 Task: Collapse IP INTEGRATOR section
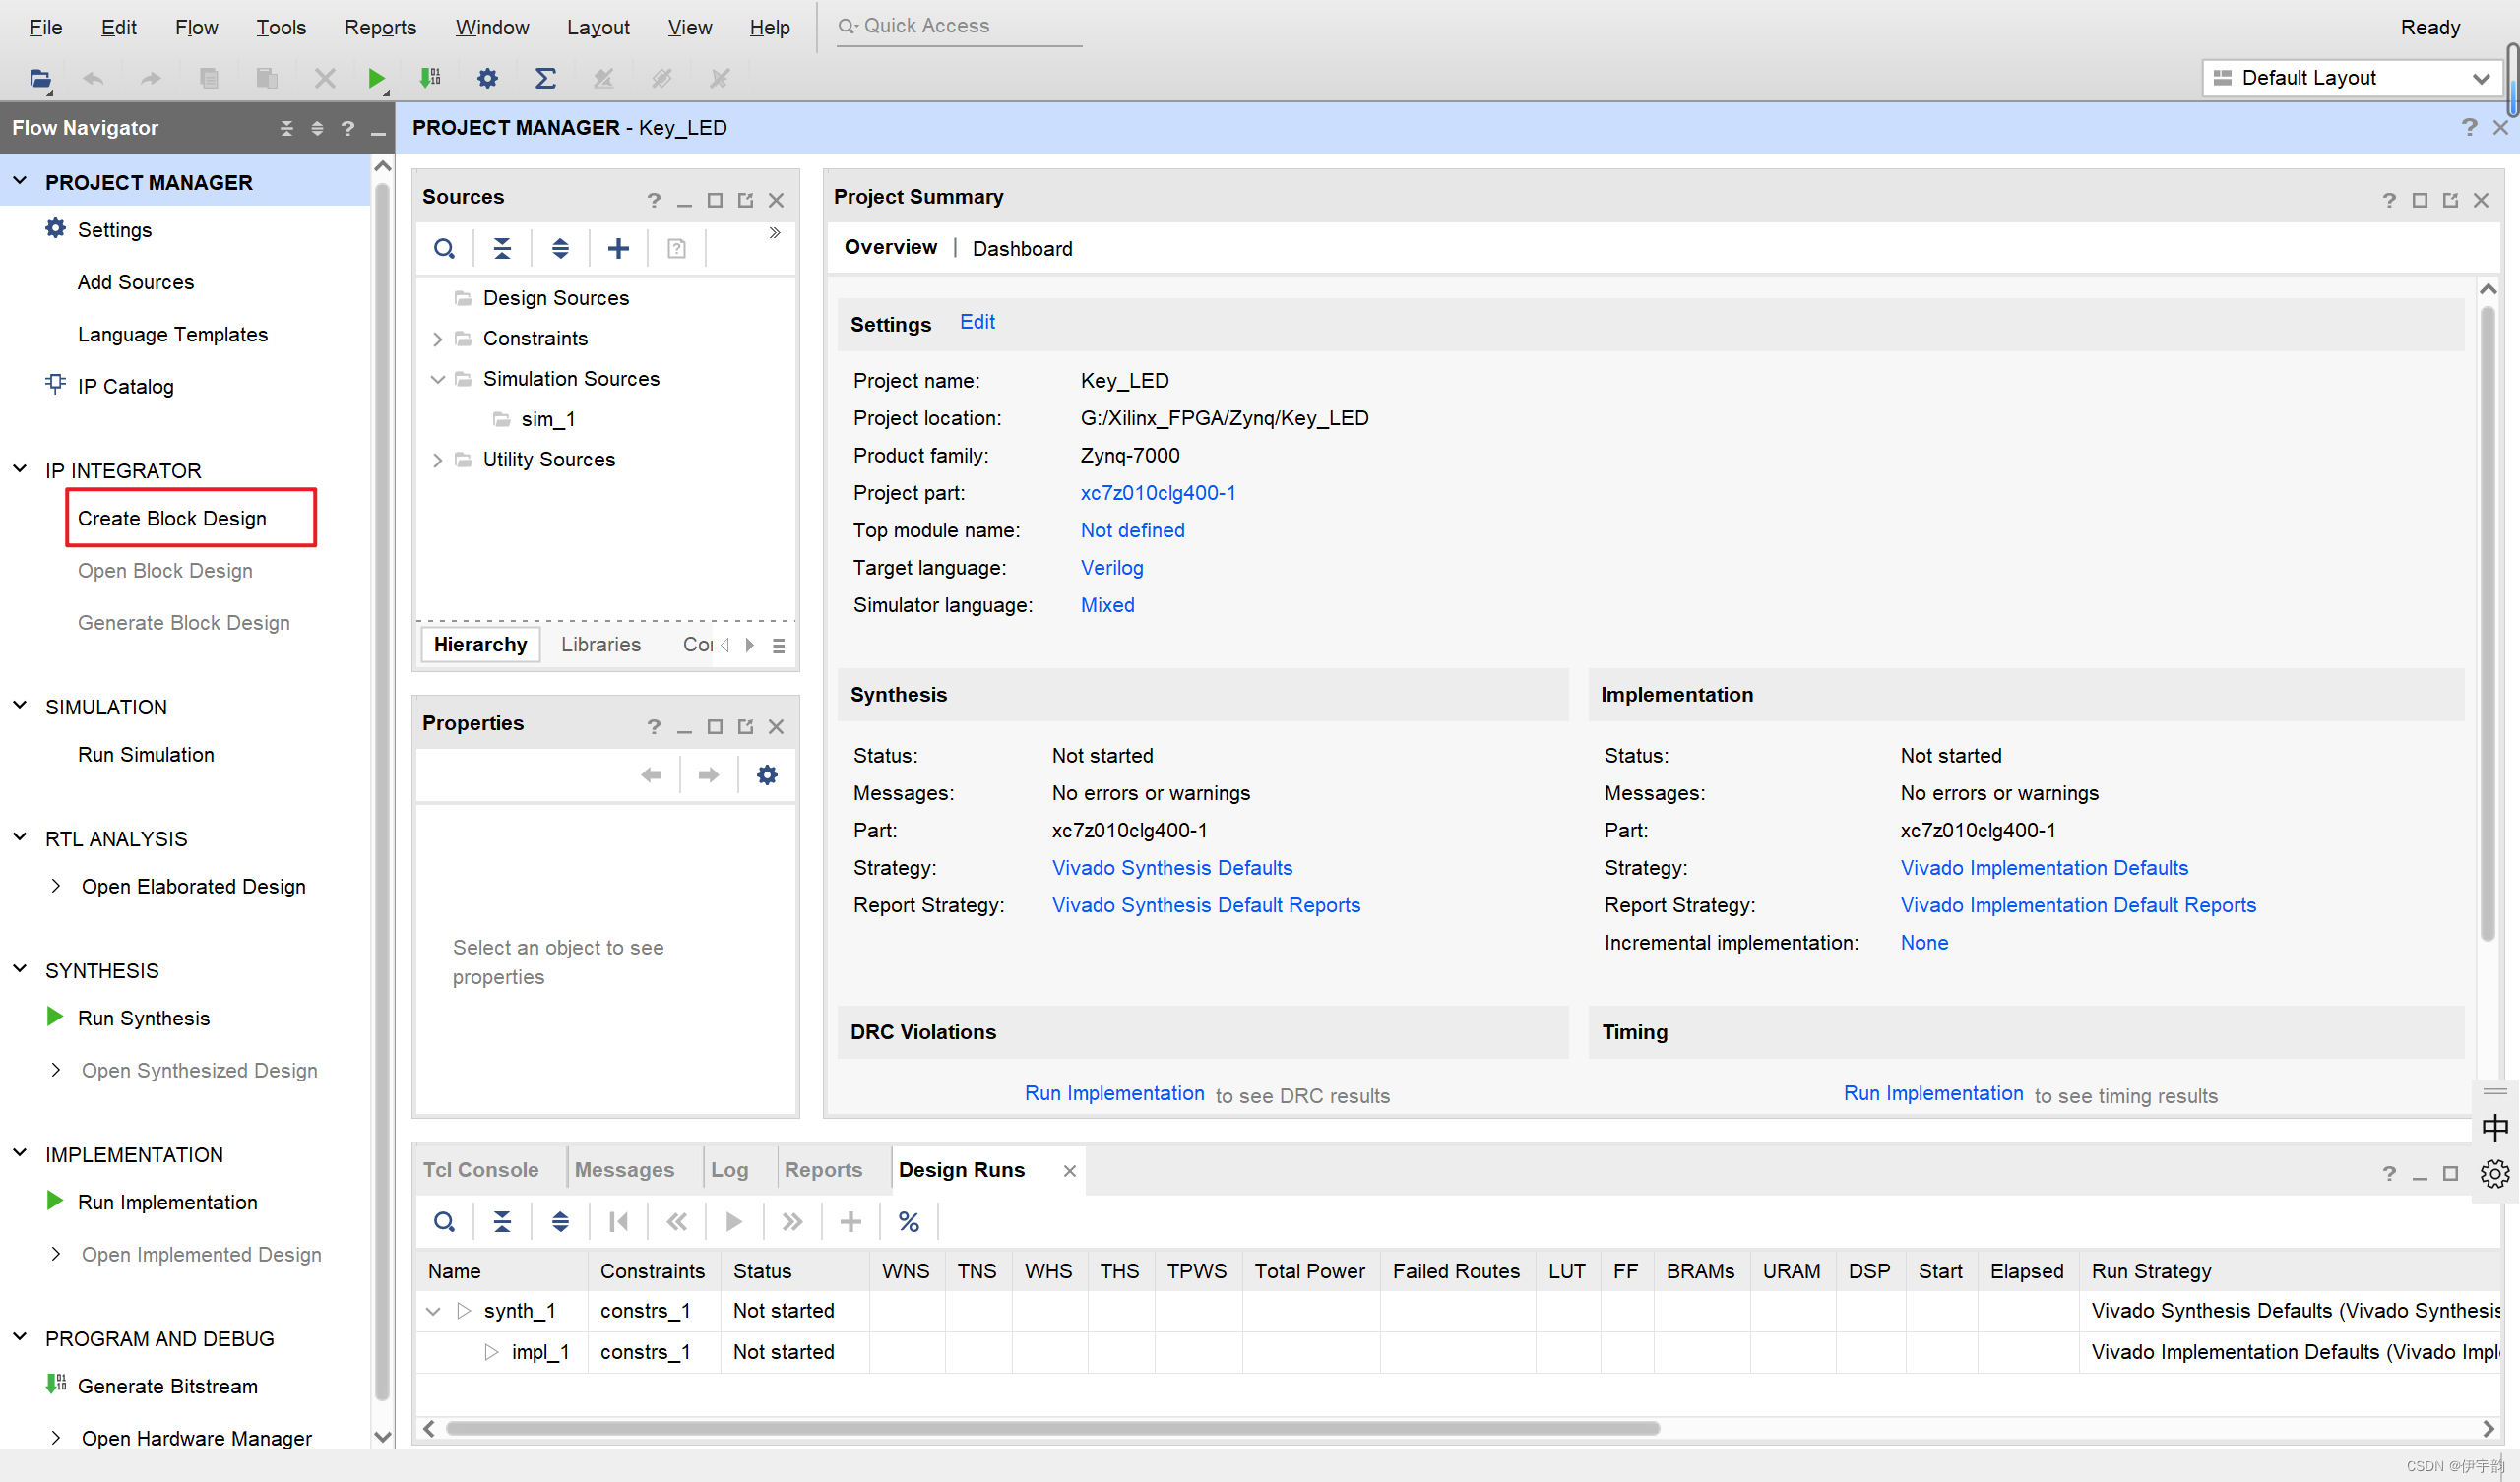[x=20, y=469]
